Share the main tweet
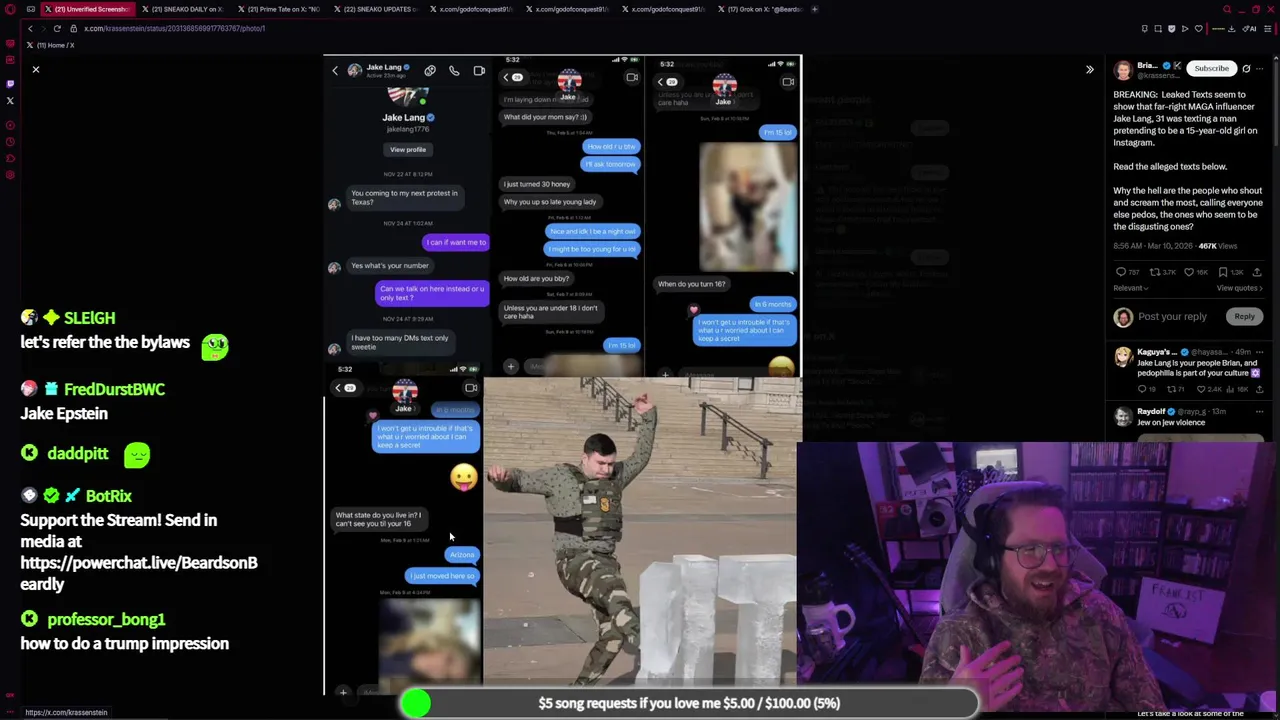 pyautogui.click(x=1257, y=272)
